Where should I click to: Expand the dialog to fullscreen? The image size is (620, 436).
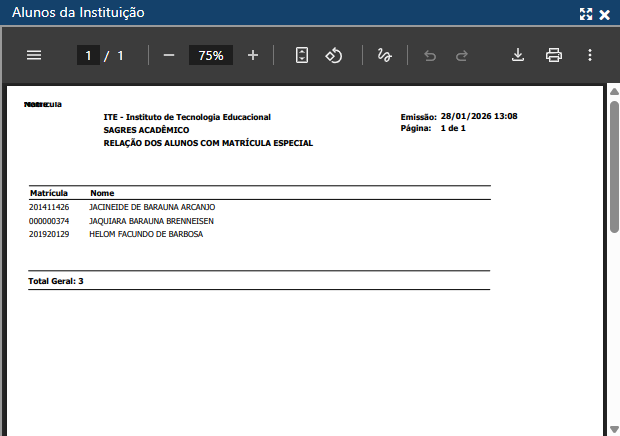586,14
